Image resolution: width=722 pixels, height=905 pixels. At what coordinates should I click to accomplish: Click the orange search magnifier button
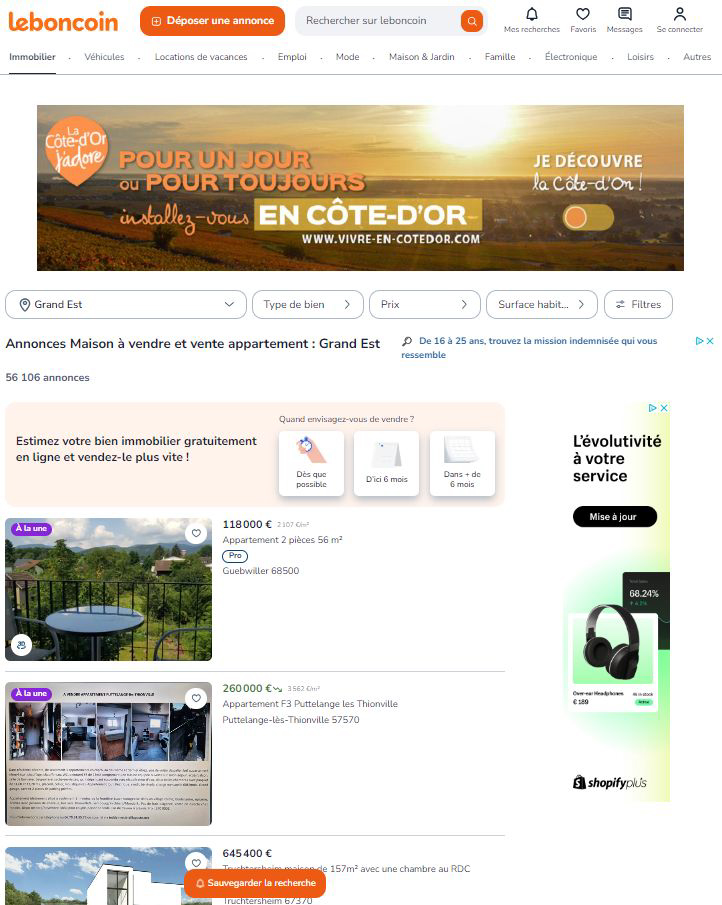point(472,21)
